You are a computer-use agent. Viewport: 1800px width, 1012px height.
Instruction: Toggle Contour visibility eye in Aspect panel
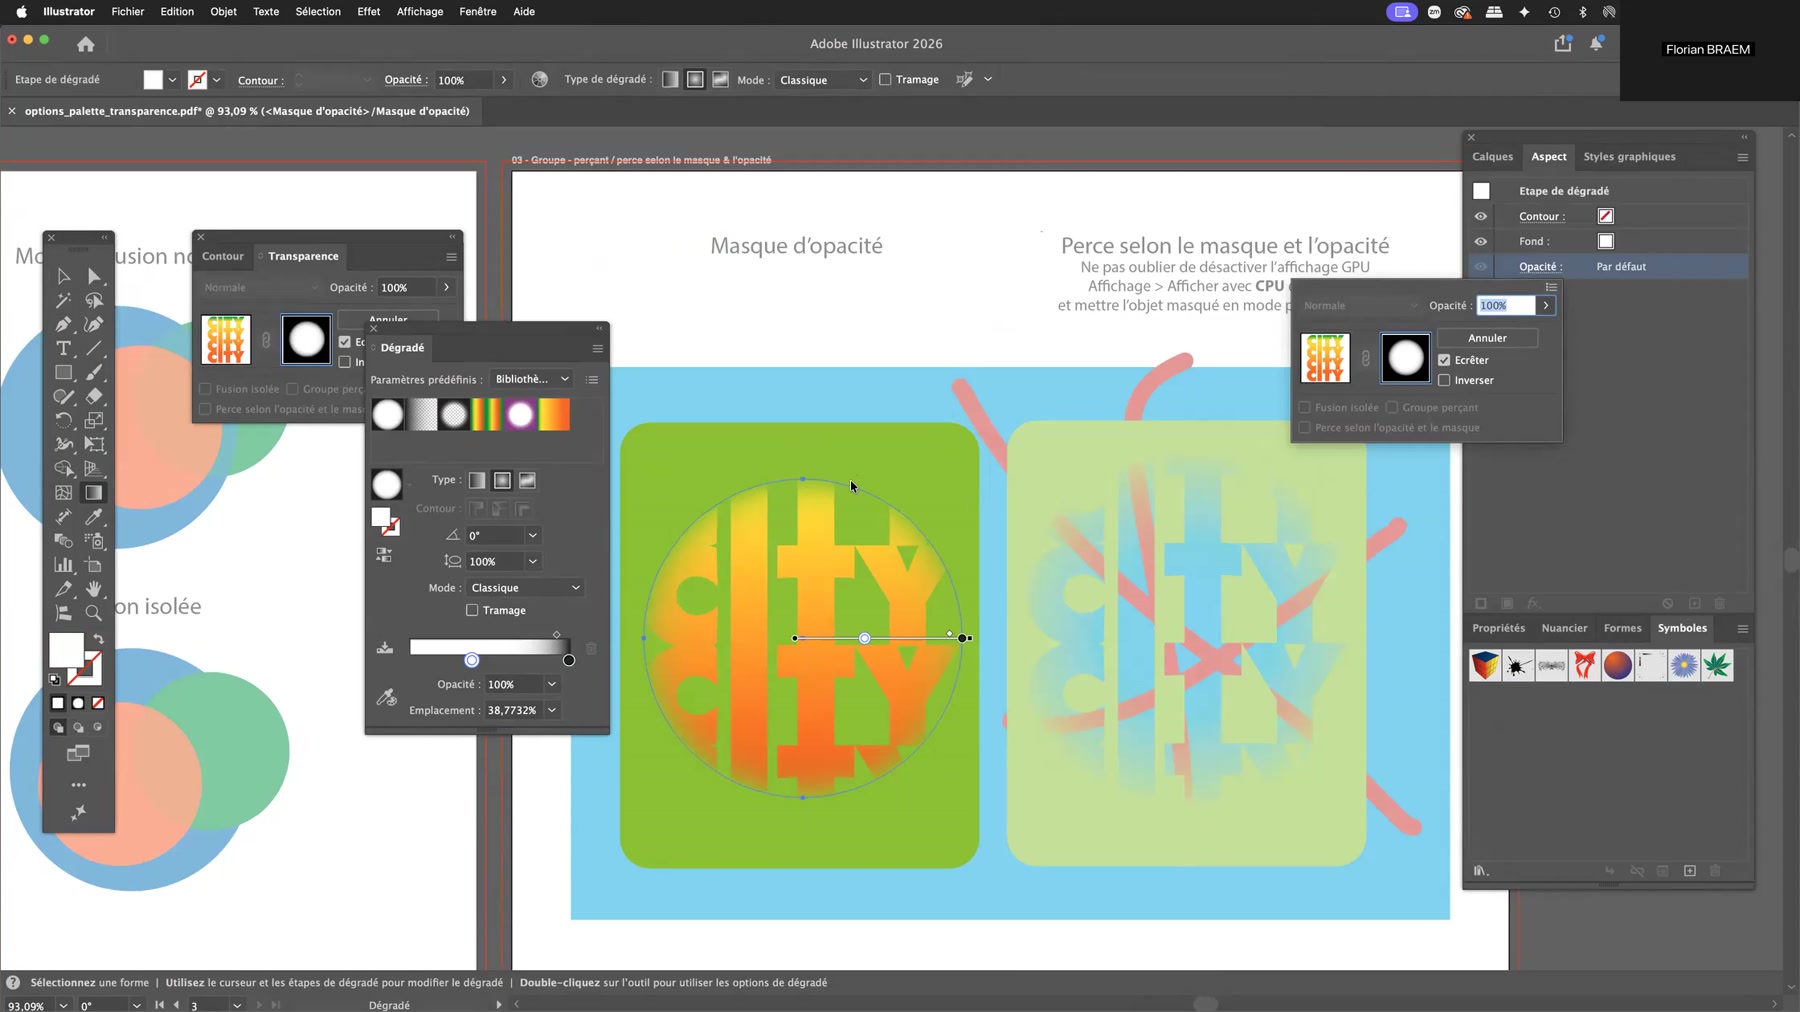(1481, 216)
